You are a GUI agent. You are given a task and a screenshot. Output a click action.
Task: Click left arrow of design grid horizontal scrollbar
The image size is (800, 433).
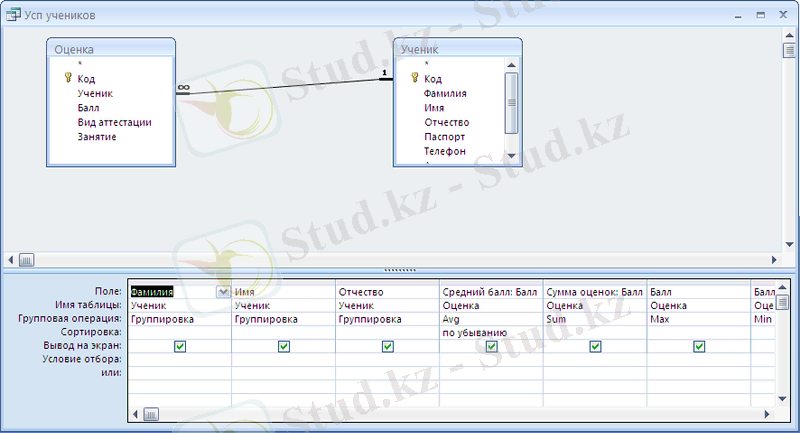135,414
